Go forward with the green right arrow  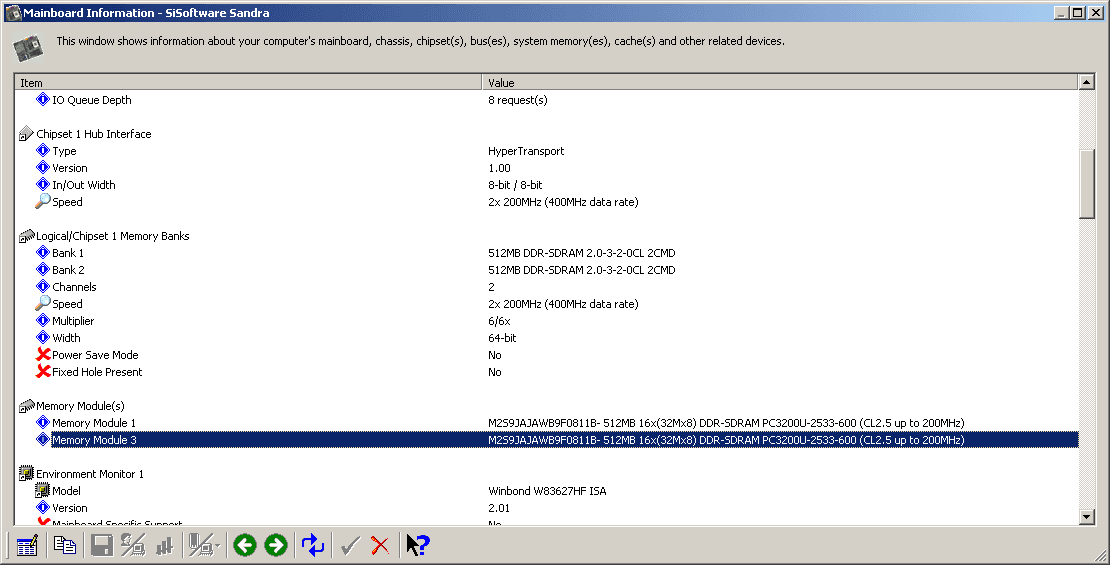pyautogui.click(x=276, y=545)
